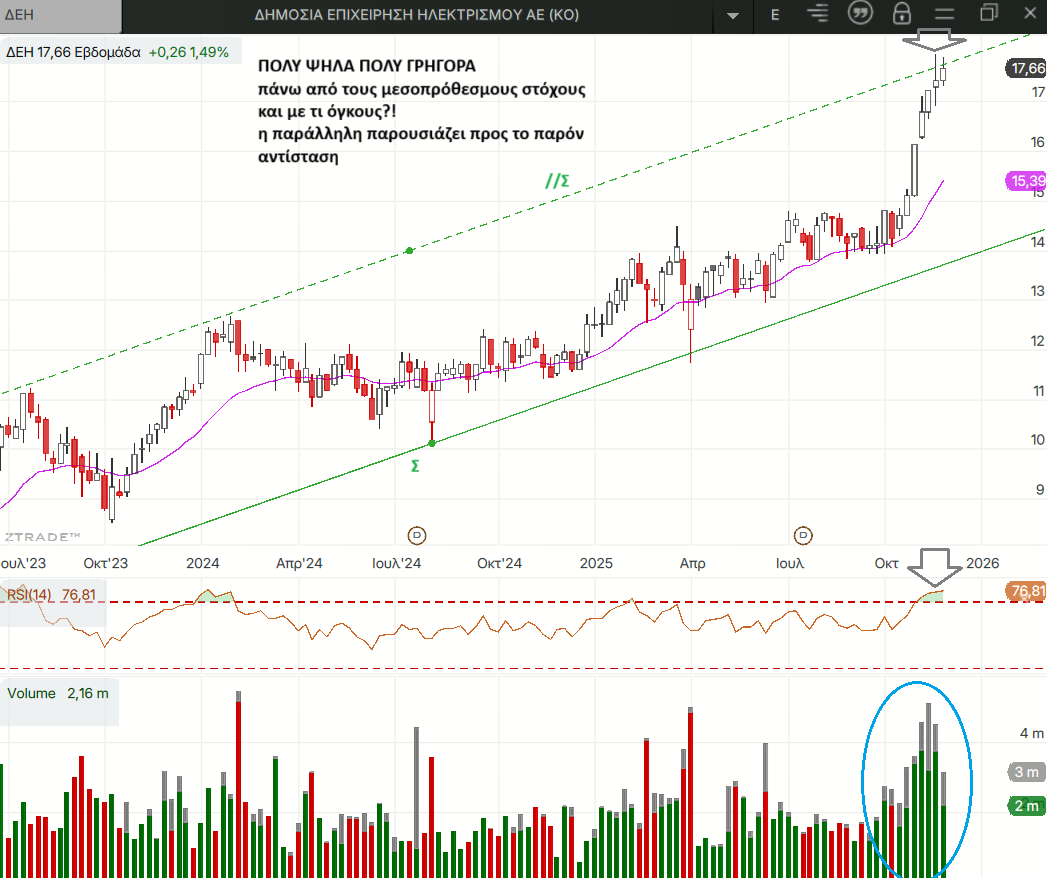Click the green //Σ parallel line label
This screenshot has width=1047, height=878.
pyautogui.click(x=557, y=181)
